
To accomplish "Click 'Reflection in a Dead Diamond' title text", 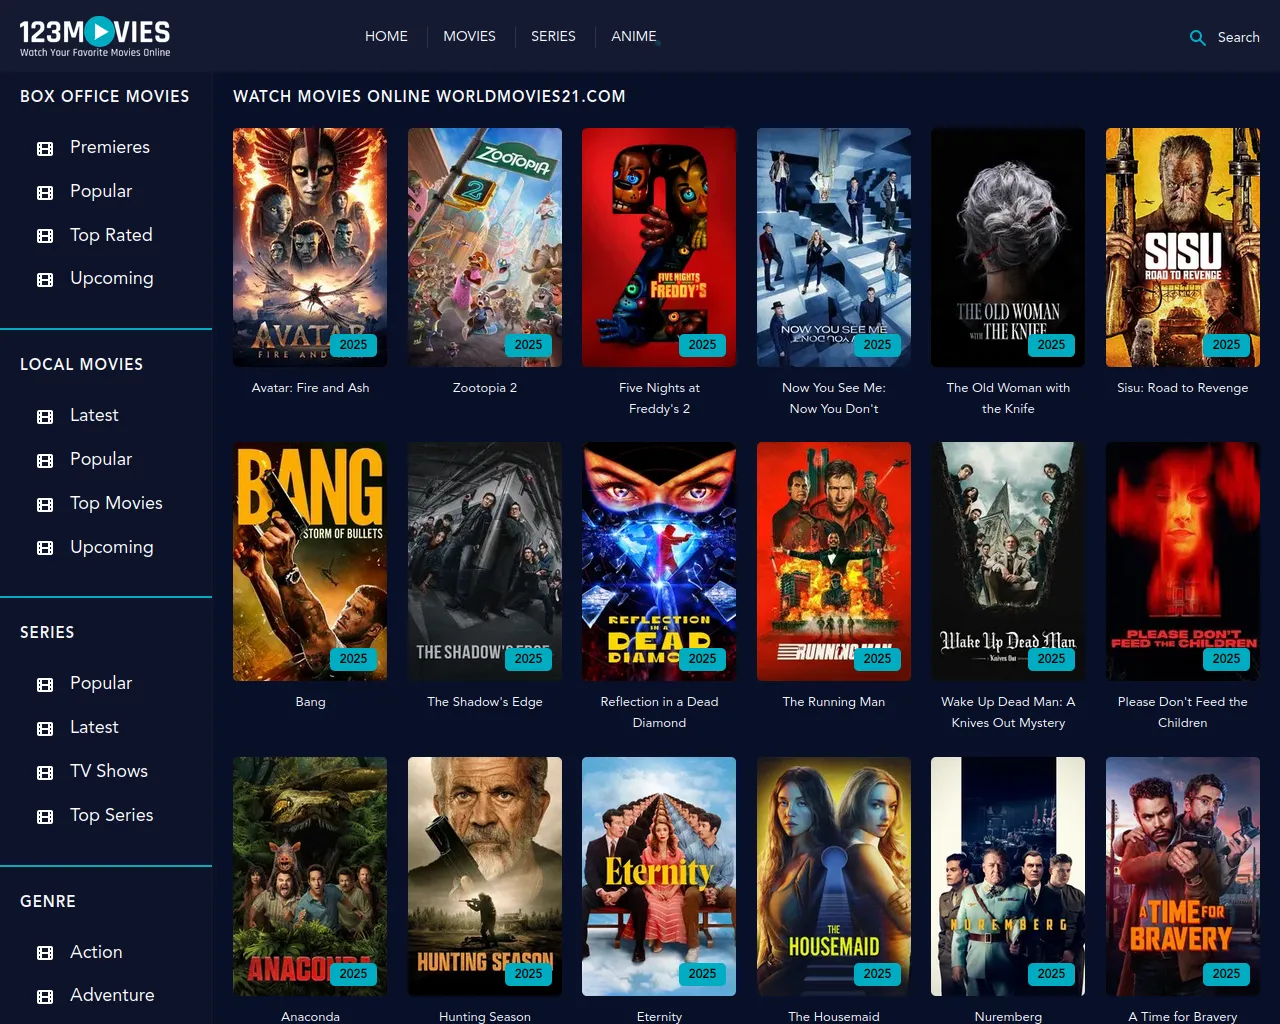I will pos(659,712).
